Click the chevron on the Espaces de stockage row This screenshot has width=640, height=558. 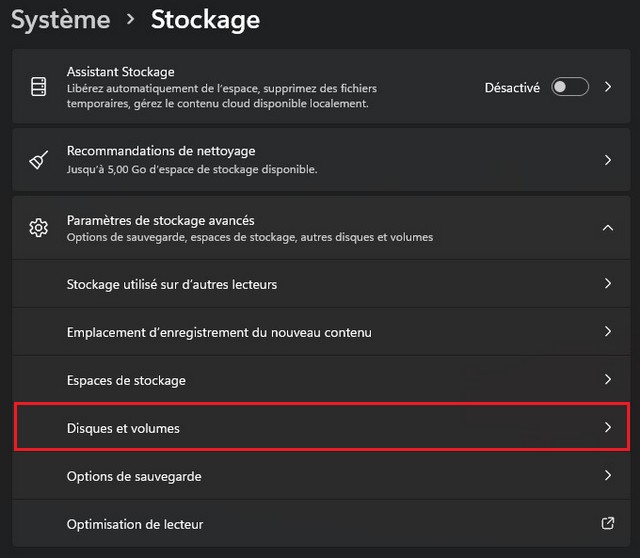point(608,380)
